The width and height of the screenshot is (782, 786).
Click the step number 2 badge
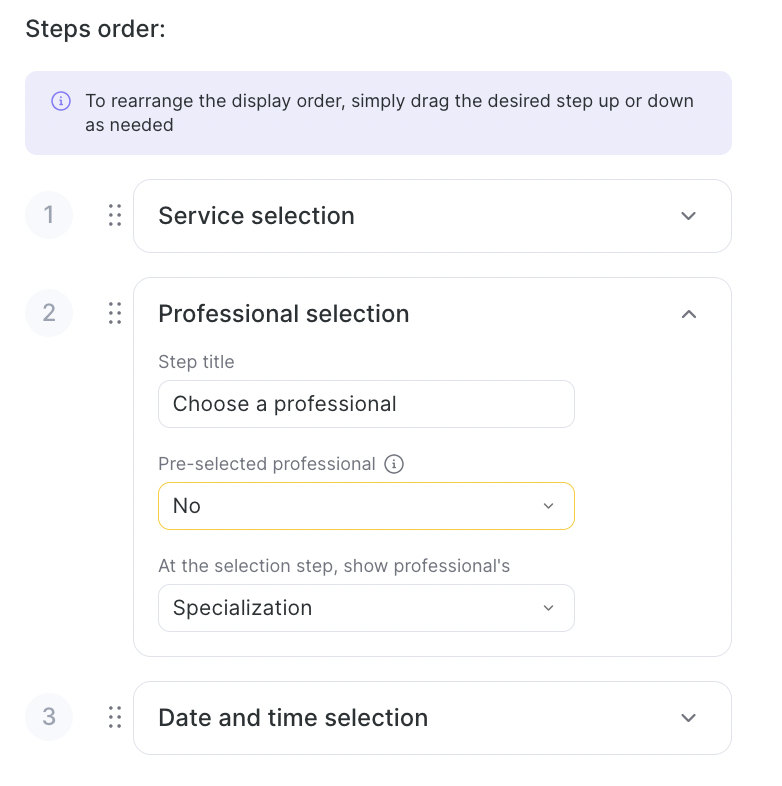click(x=49, y=313)
